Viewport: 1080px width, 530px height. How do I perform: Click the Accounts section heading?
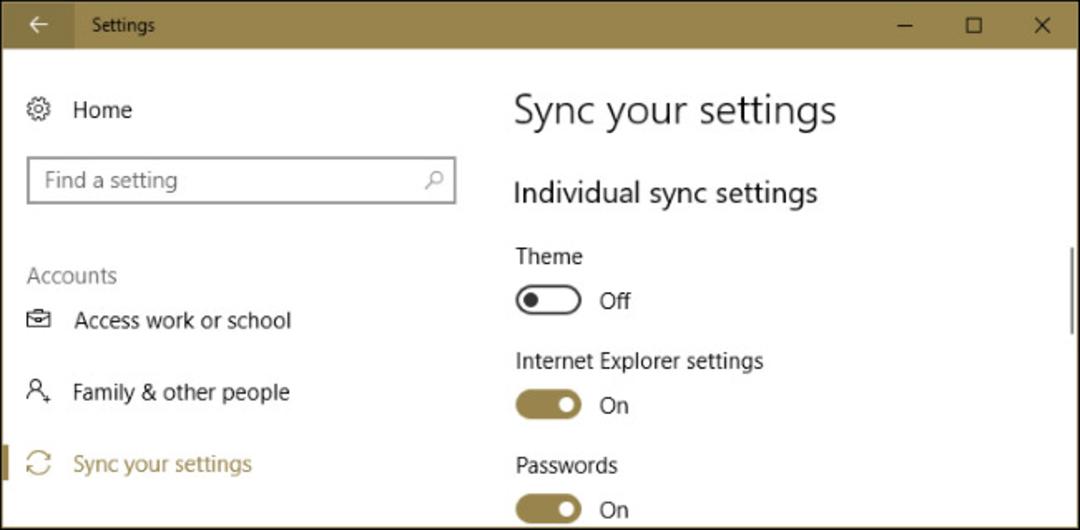tap(72, 276)
